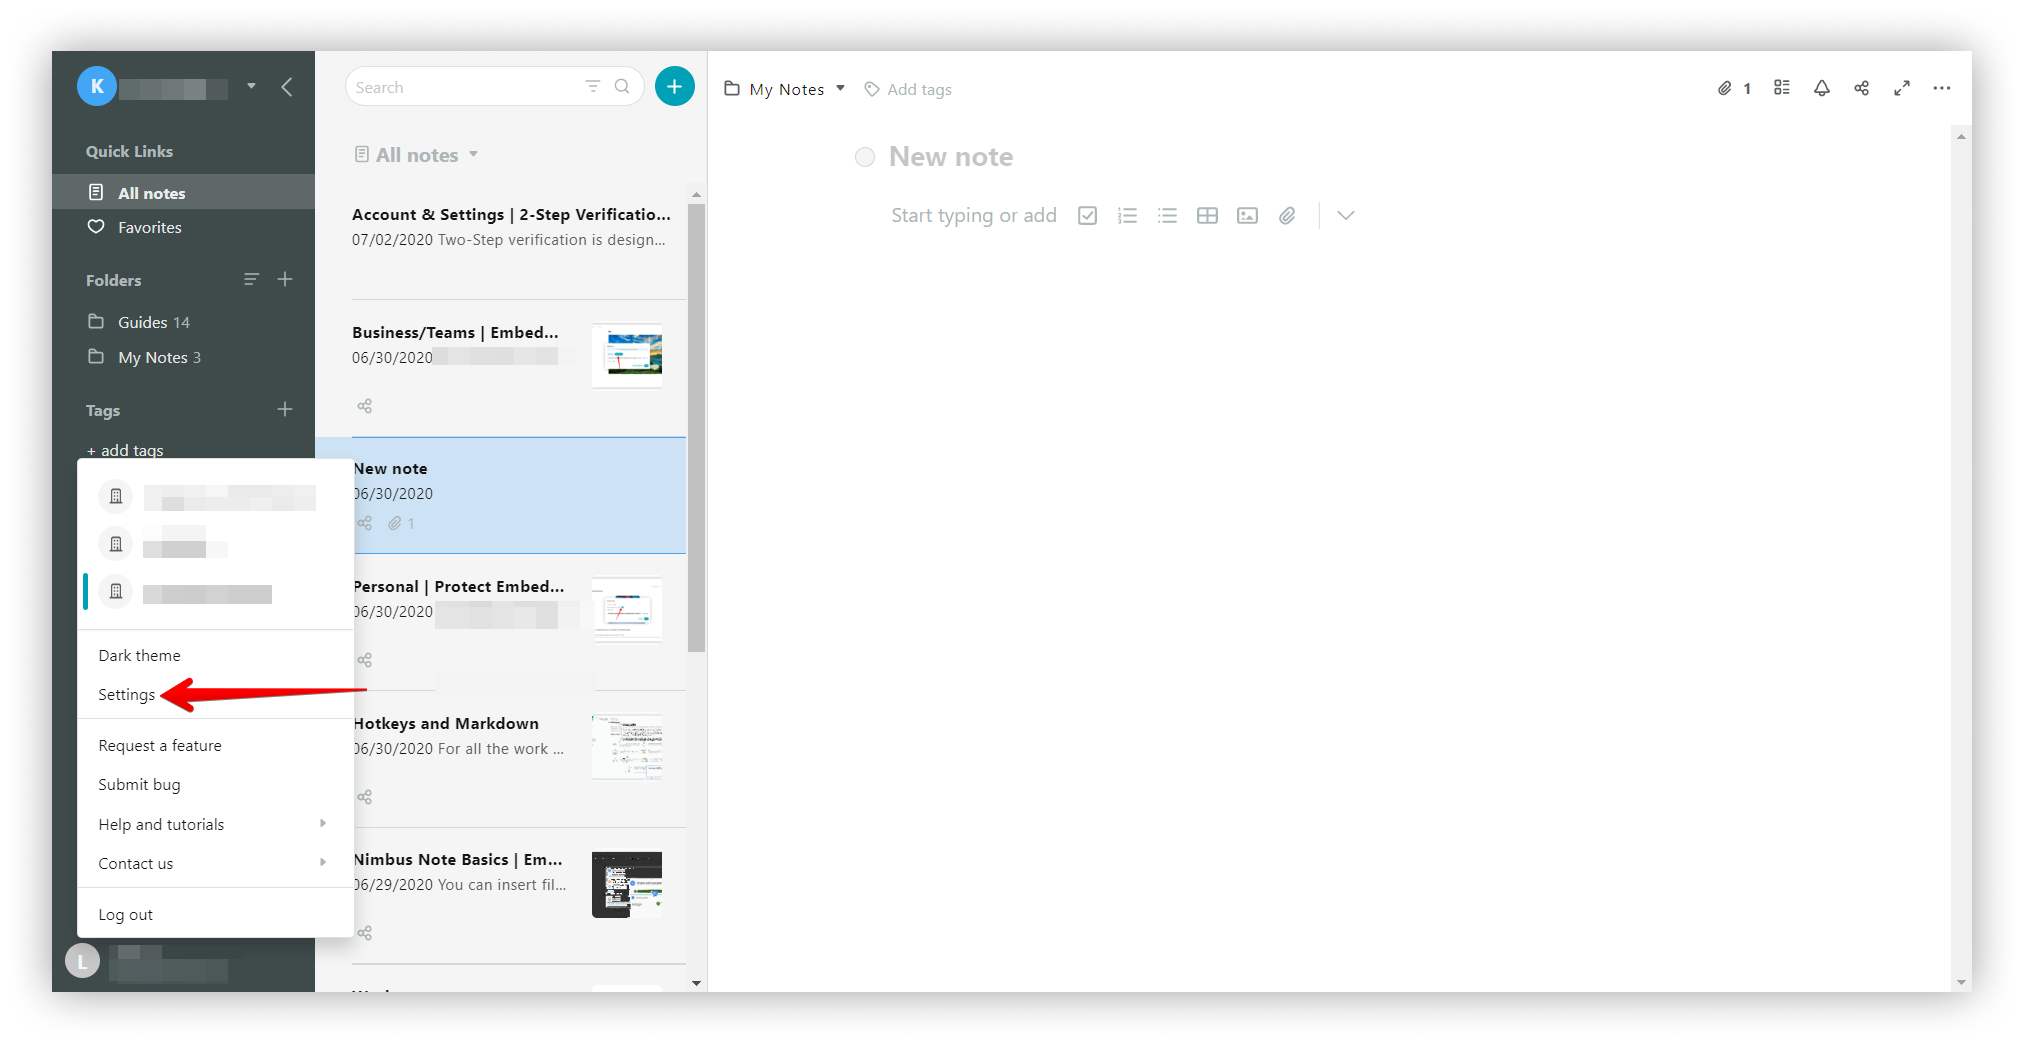Select the active third workspace in popup
This screenshot has height=1044, width=2024.
tap(216, 592)
